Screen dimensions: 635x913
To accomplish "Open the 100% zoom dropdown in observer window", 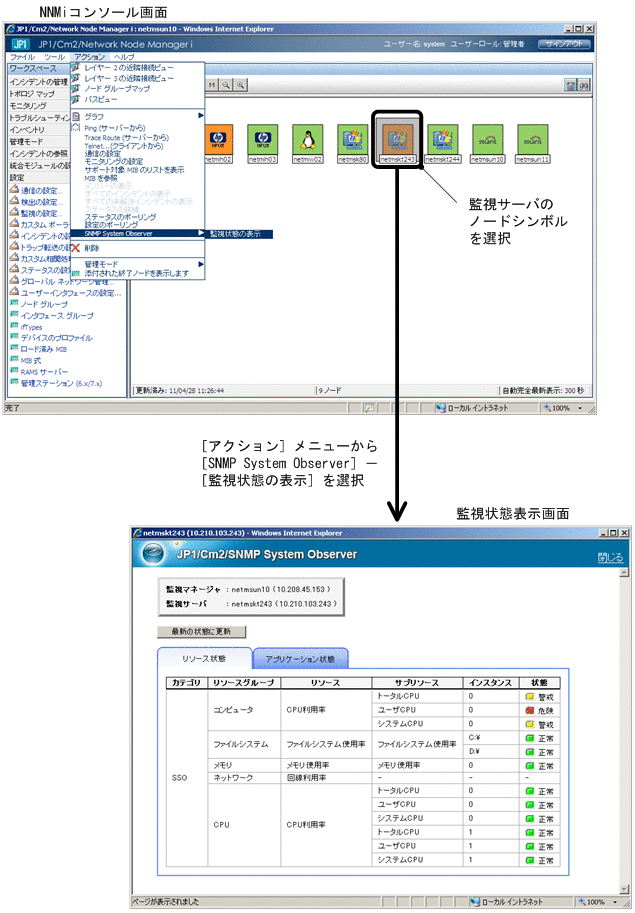I will tap(615, 902).
